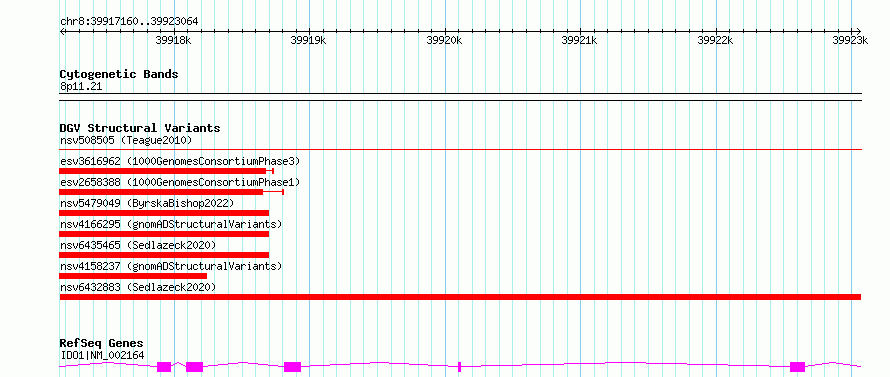The width and height of the screenshot is (890, 377).
Task: Open variant esv2658388 label
Action: coord(180,182)
